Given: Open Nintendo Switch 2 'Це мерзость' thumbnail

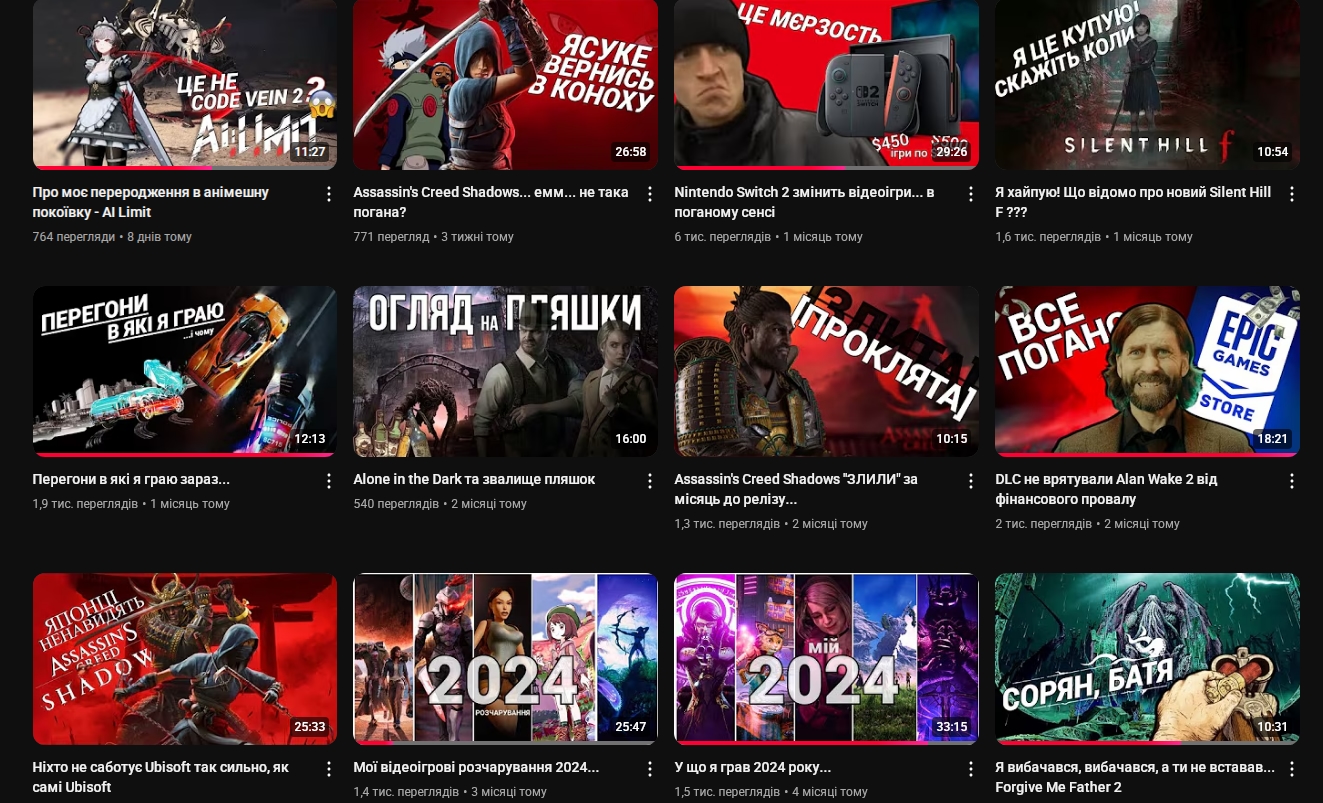Looking at the screenshot, I should (826, 85).
